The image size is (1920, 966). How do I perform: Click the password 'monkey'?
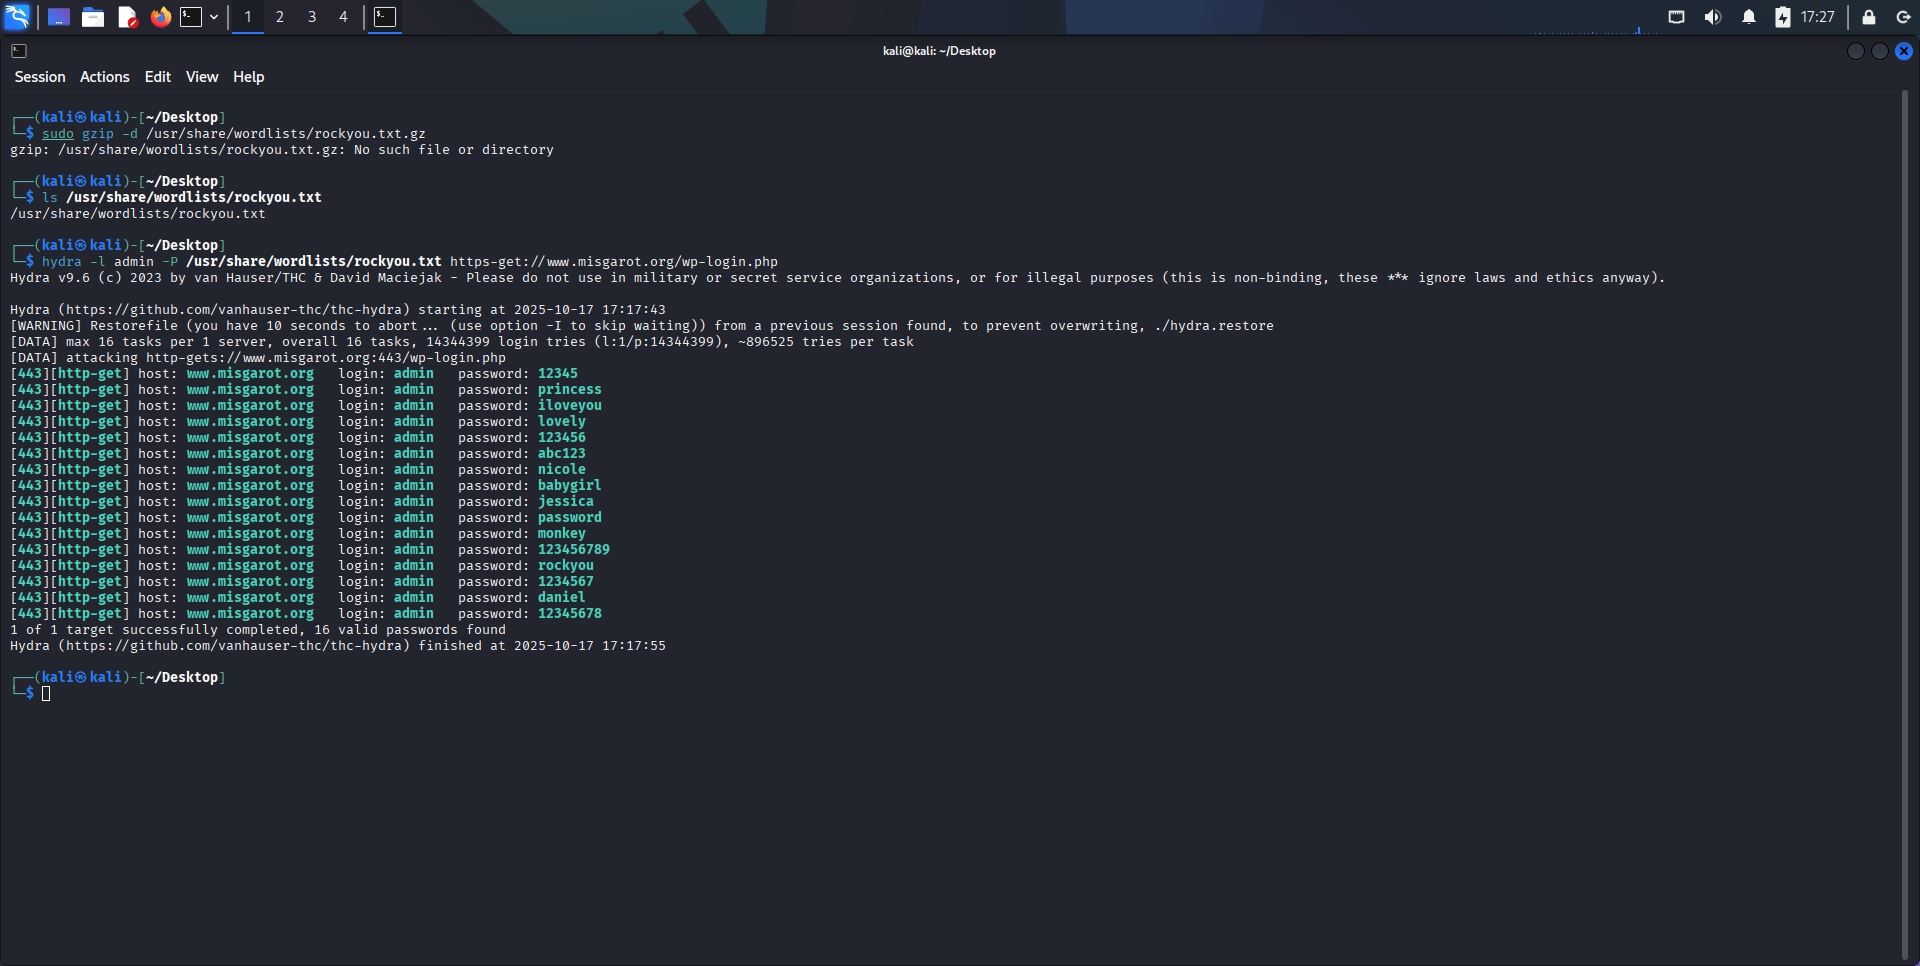(562, 534)
